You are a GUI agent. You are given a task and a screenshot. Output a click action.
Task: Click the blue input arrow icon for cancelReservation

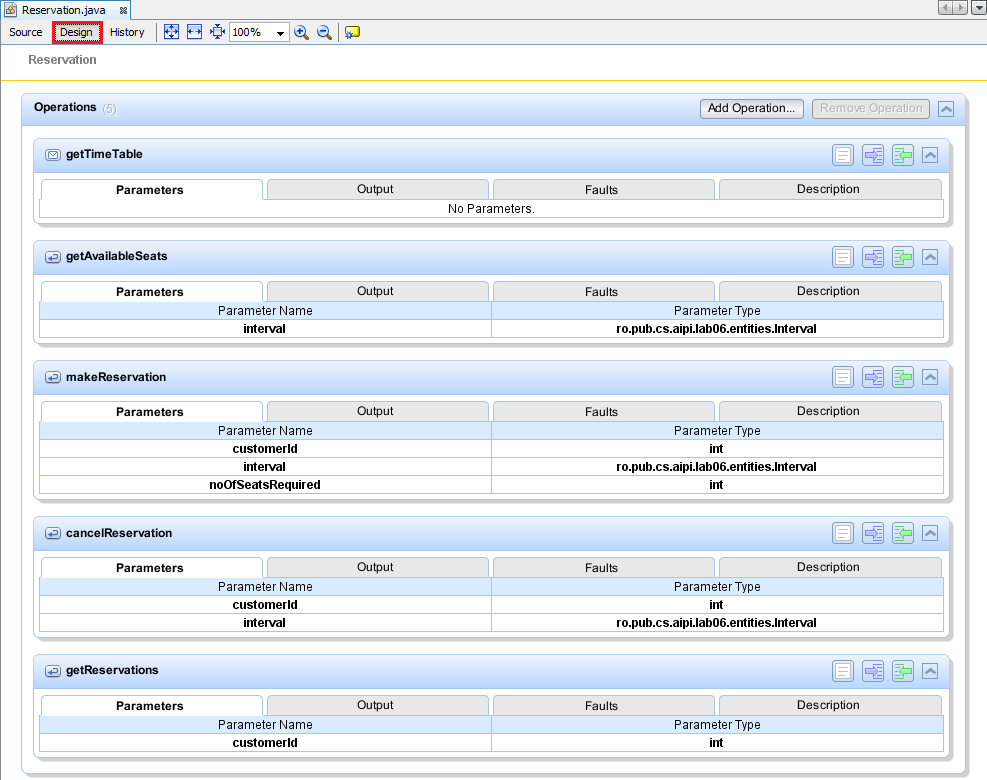(873, 533)
